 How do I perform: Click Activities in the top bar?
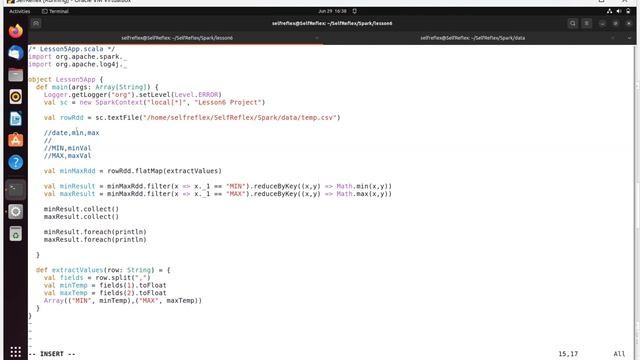pyautogui.click(x=20, y=11)
